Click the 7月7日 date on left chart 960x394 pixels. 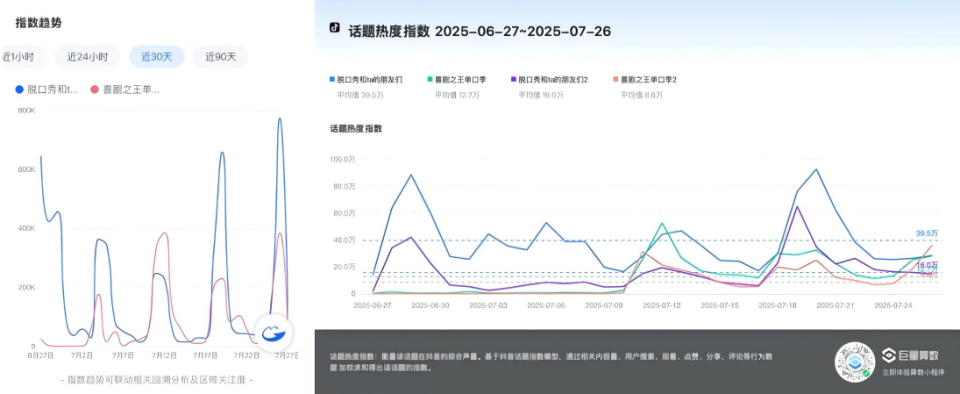click(x=122, y=354)
